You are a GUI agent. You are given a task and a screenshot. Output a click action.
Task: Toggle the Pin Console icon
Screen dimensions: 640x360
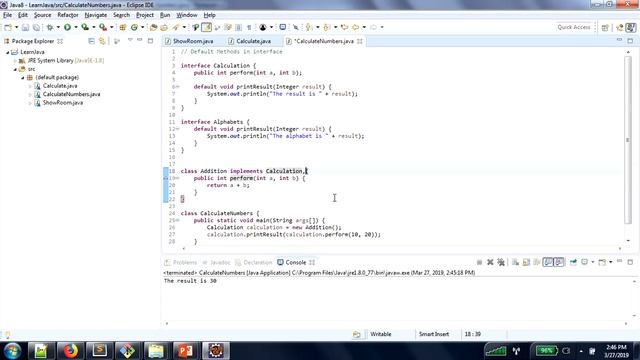pyautogui.click(x=573, y=262)
